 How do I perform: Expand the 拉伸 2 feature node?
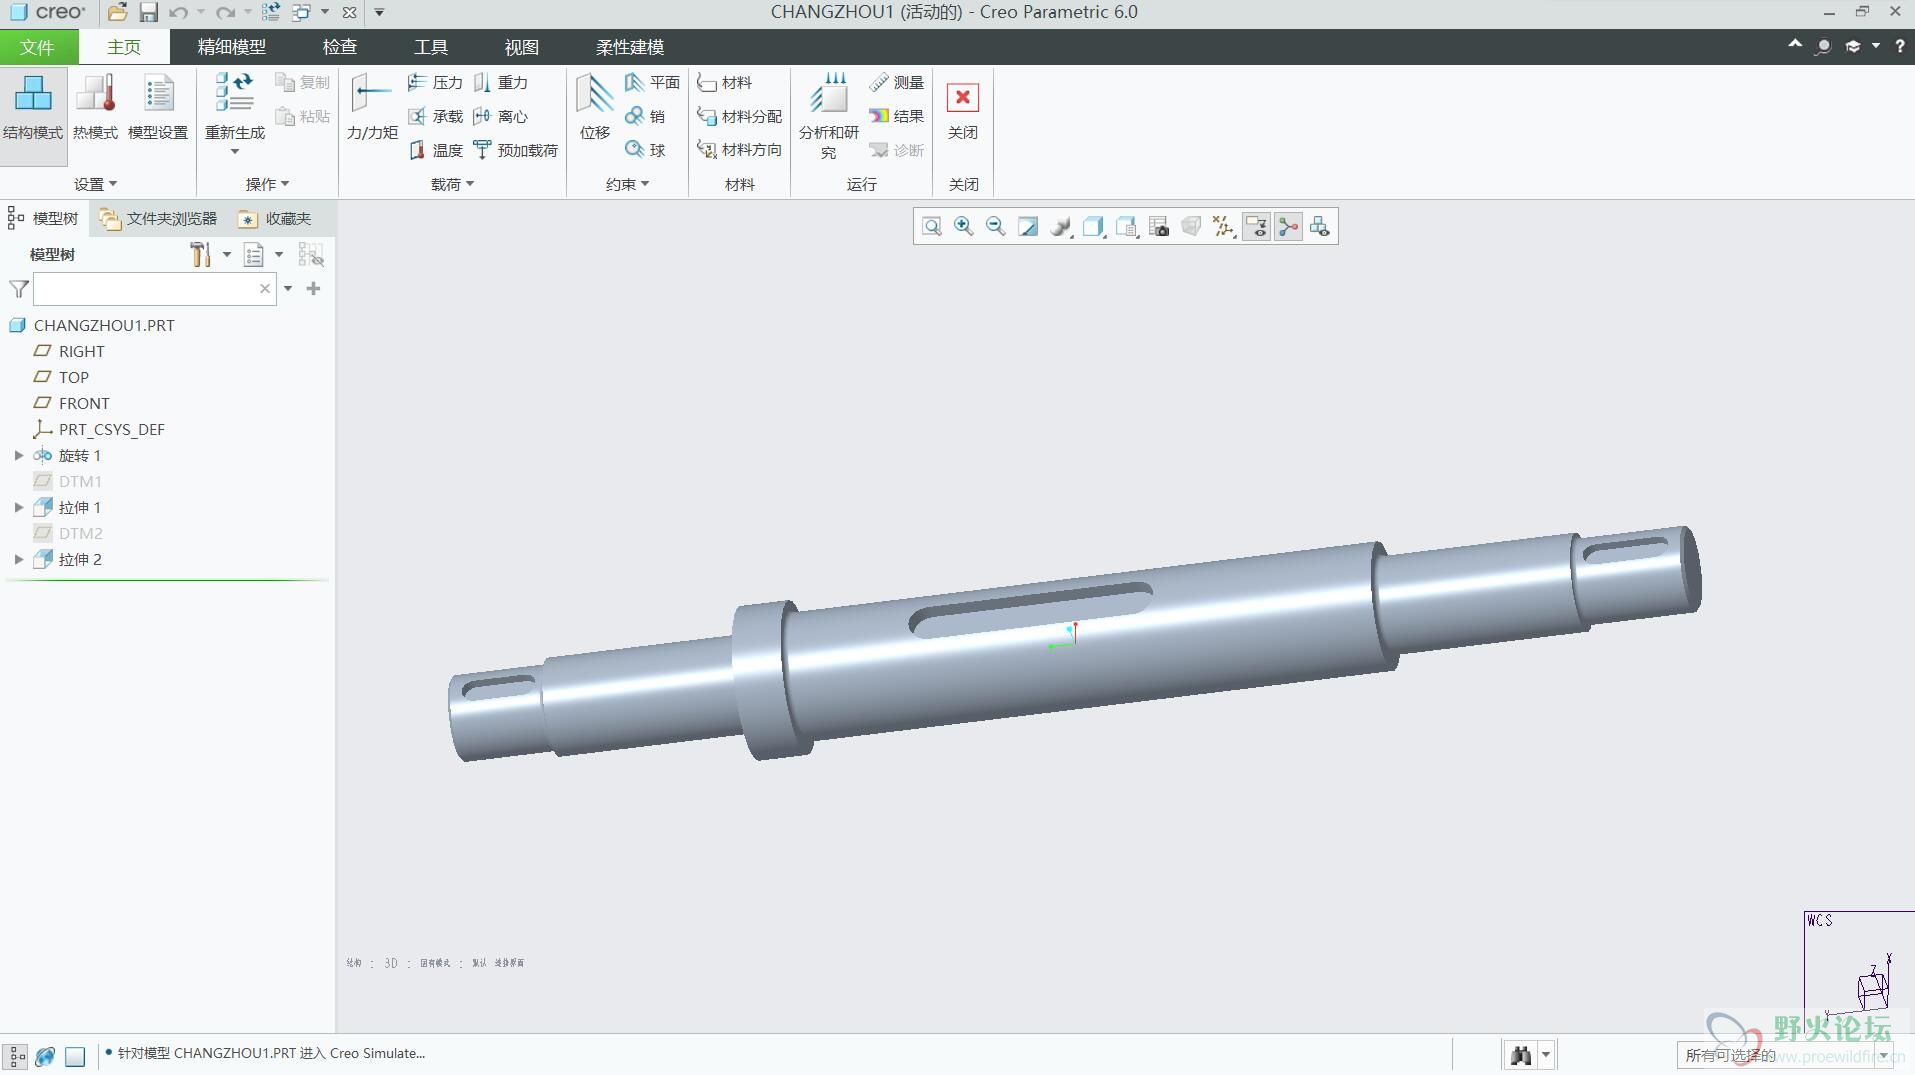click(x=18, y=559)
